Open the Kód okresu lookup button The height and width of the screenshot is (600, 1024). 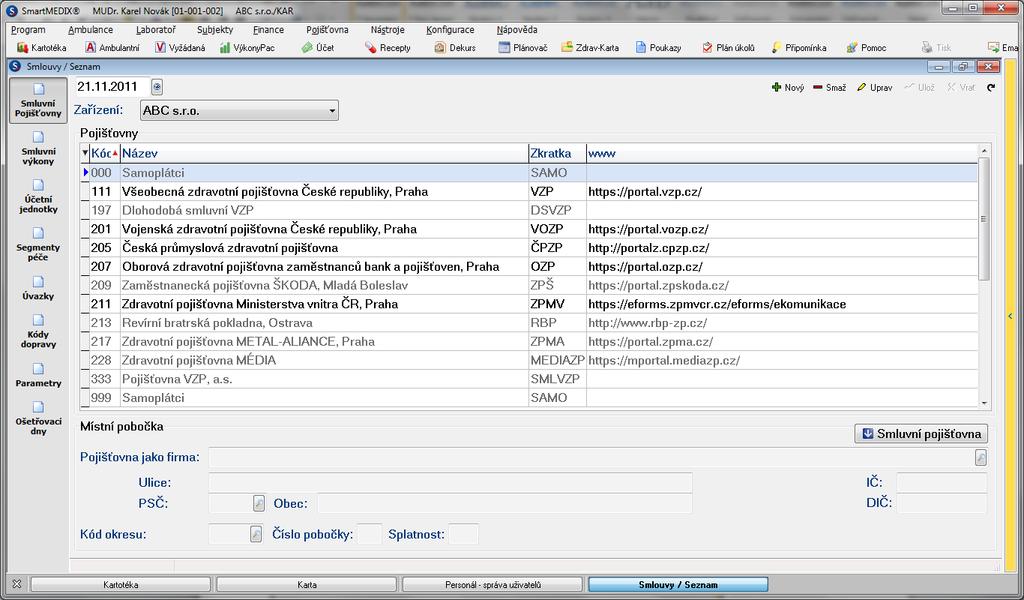click(256, 534)
